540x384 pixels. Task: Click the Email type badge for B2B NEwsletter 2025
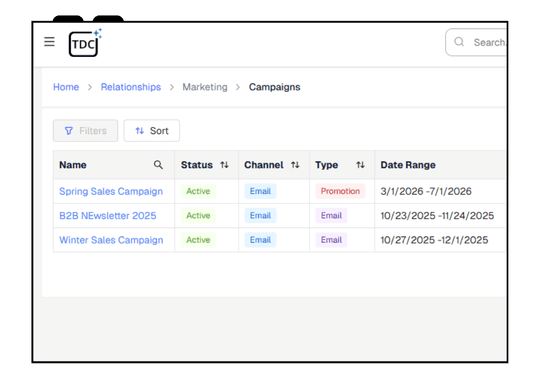(x=331, y=216)
